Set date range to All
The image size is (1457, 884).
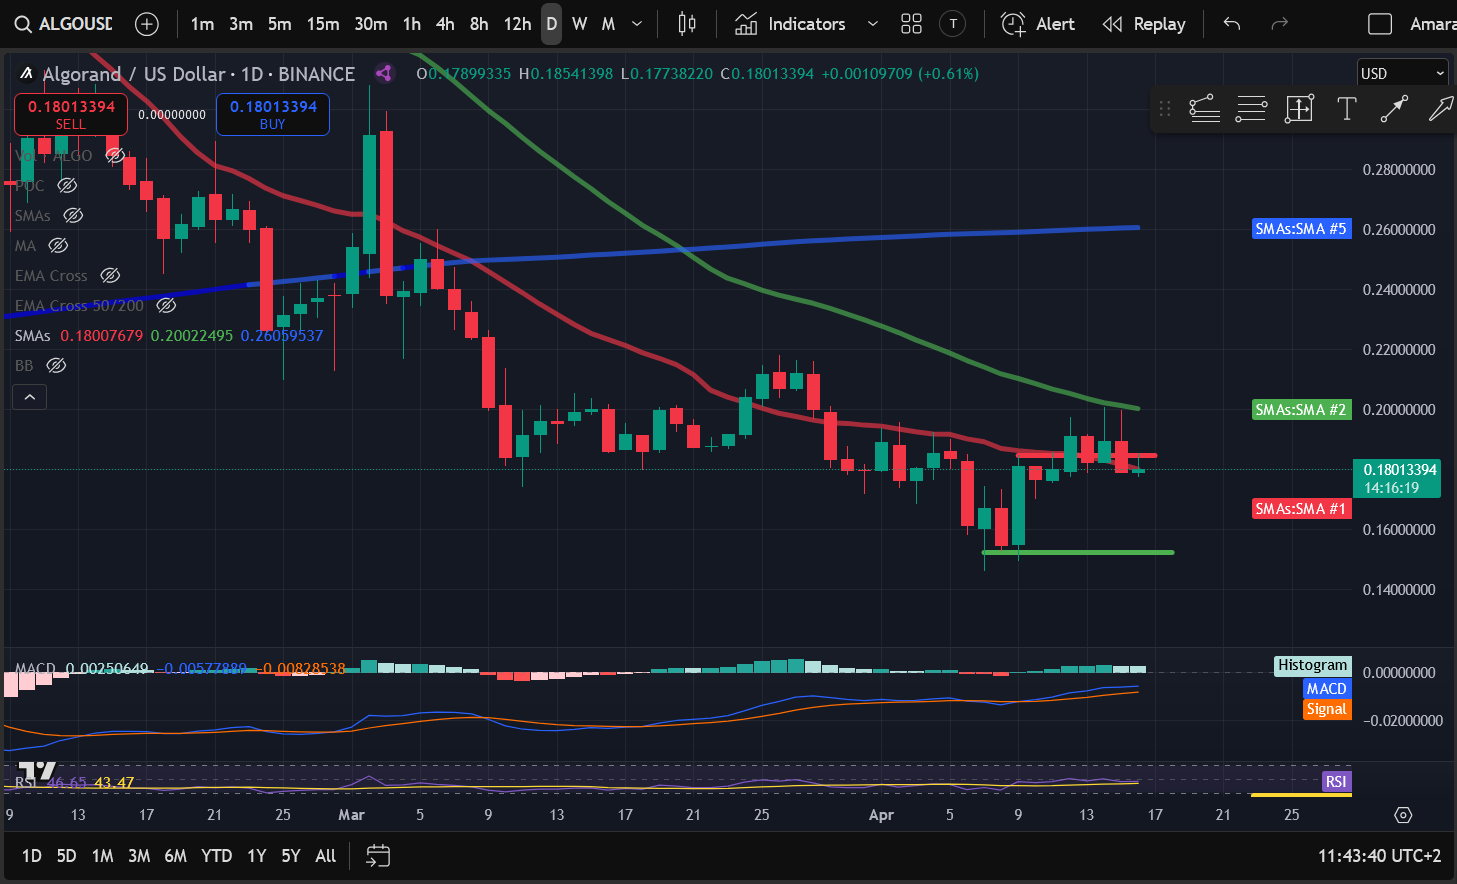pos(326,856)
